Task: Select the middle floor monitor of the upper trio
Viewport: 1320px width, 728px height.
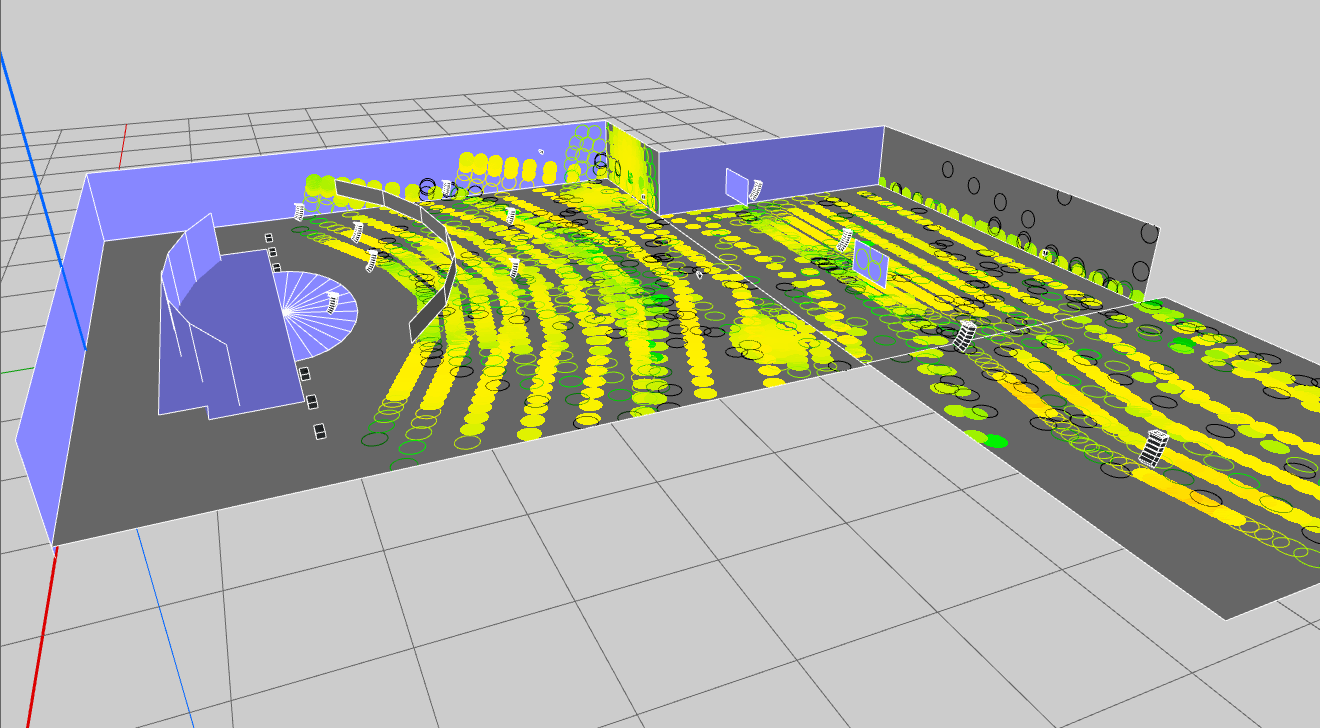Action: [271, 253]
